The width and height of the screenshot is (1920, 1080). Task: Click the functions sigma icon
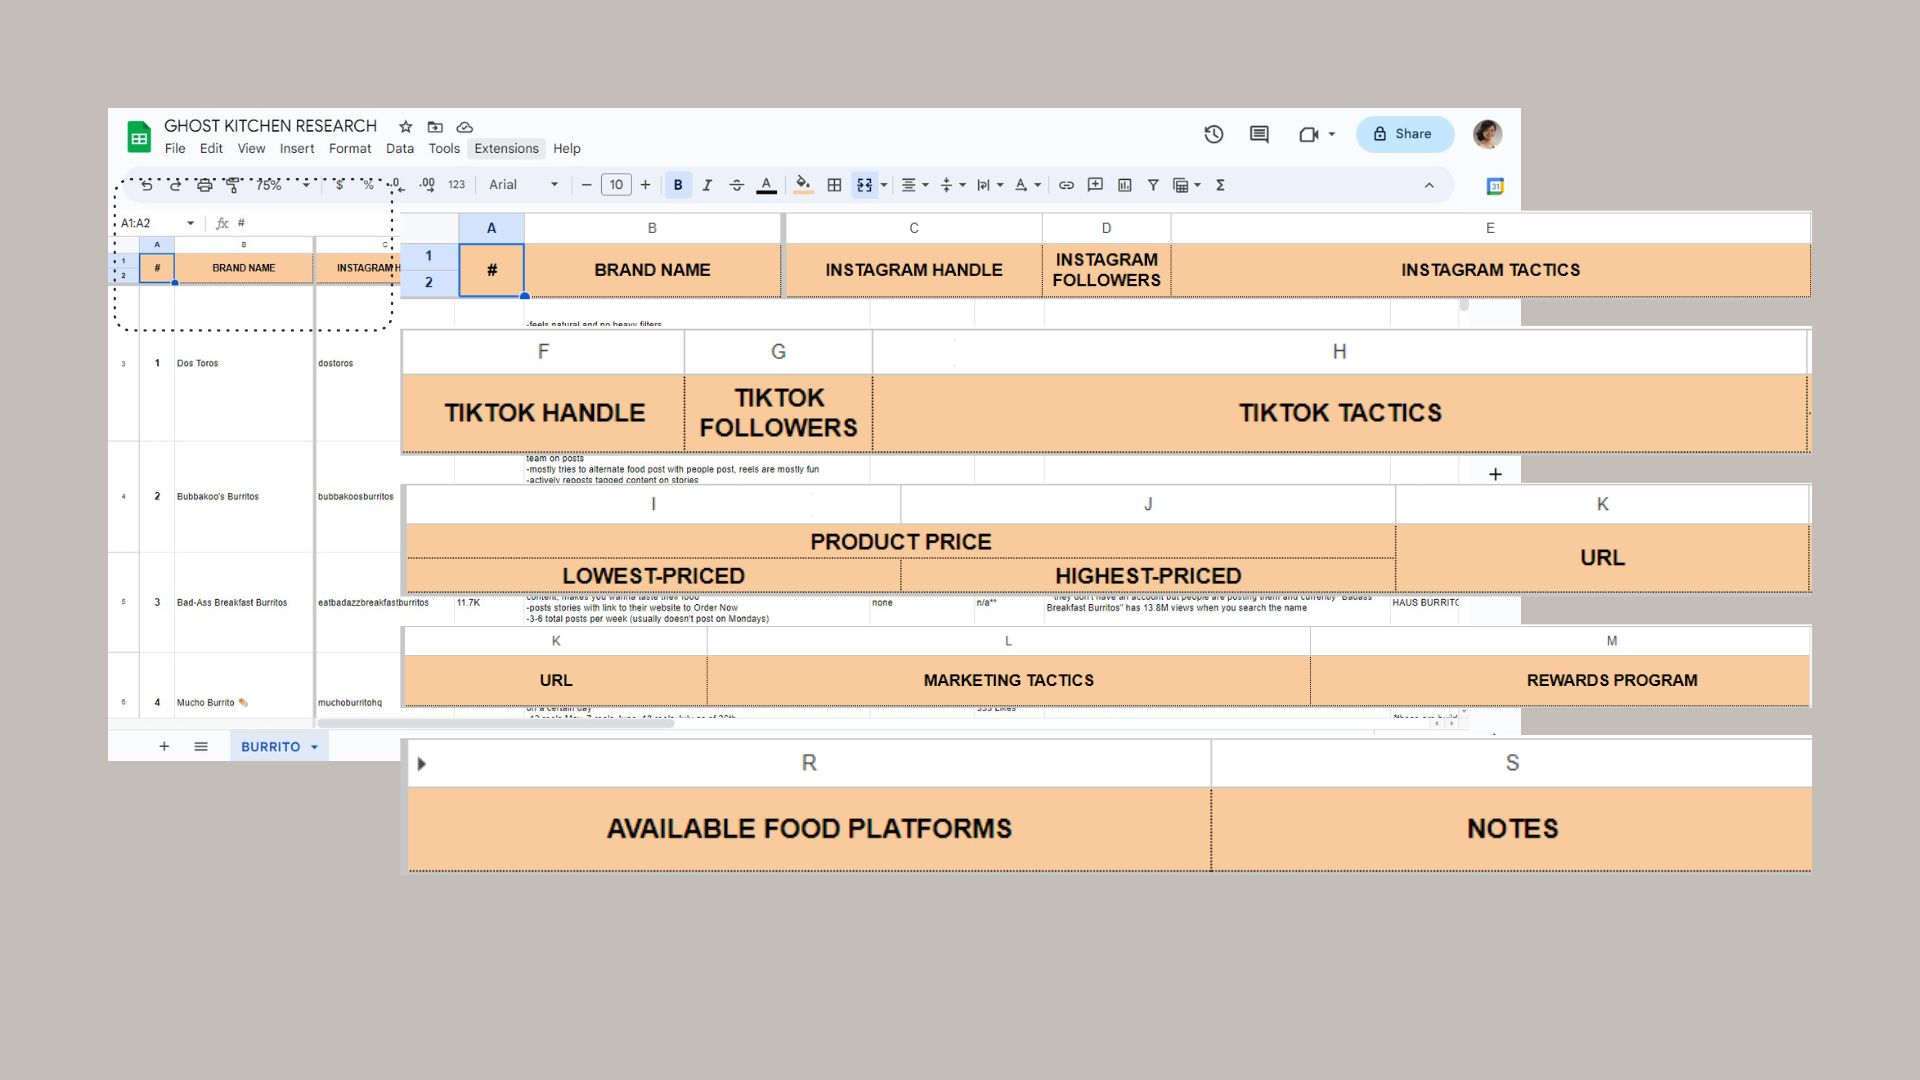1220,185
